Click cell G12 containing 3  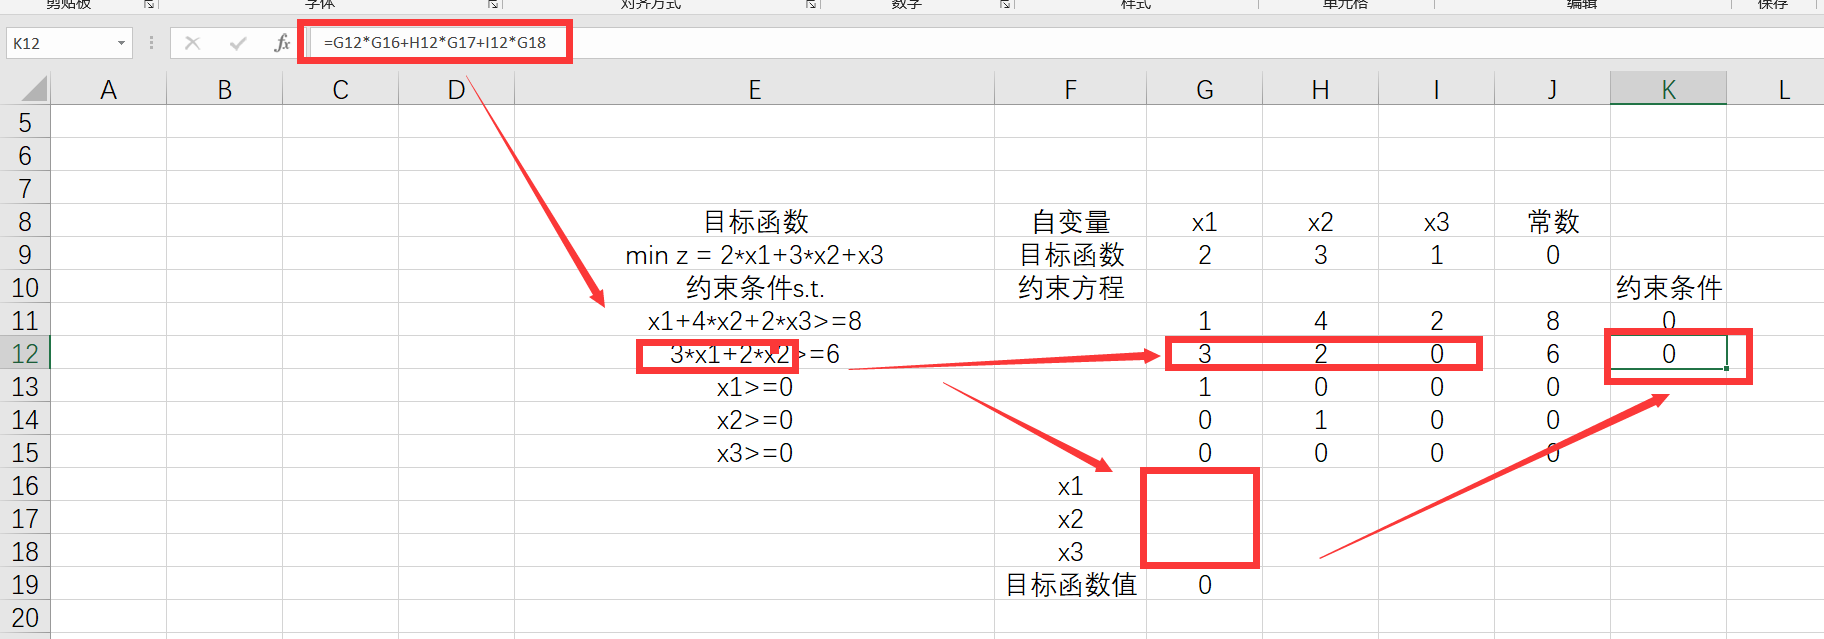click(1205, 354)
